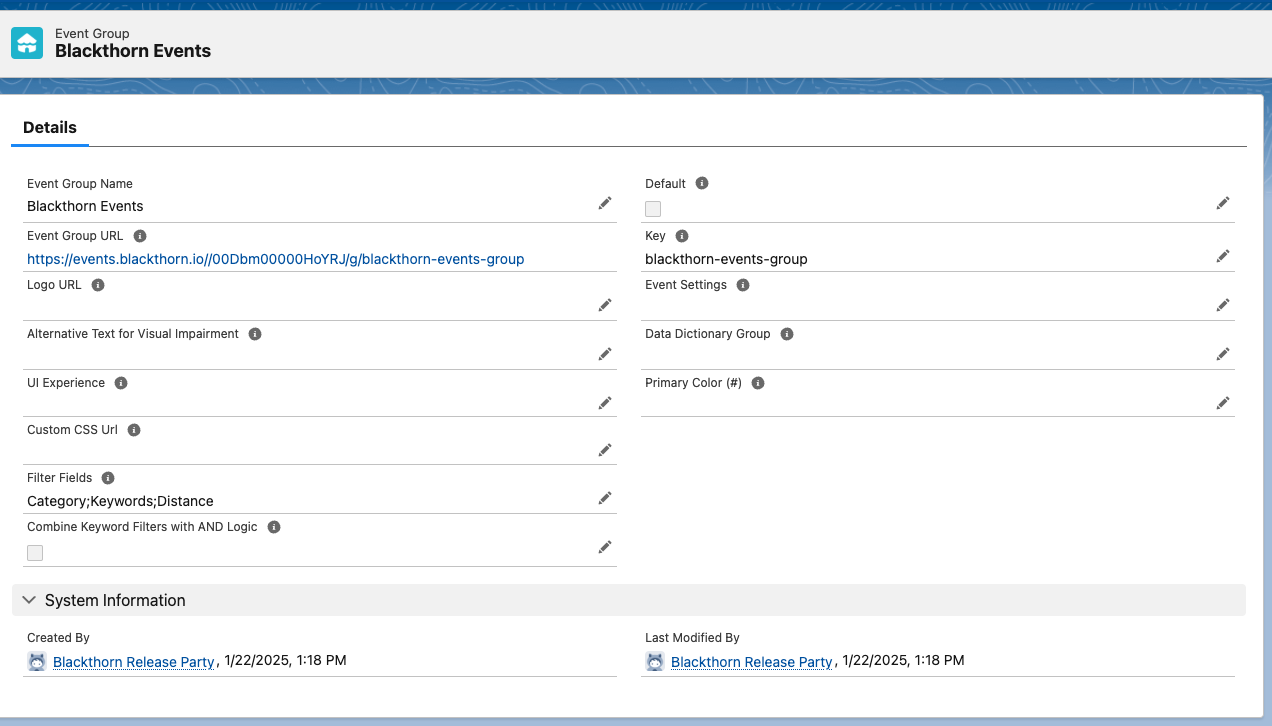
Task: Show help info for Custom CSS Url
Action: pyautogui.click(x=134, y=430)
